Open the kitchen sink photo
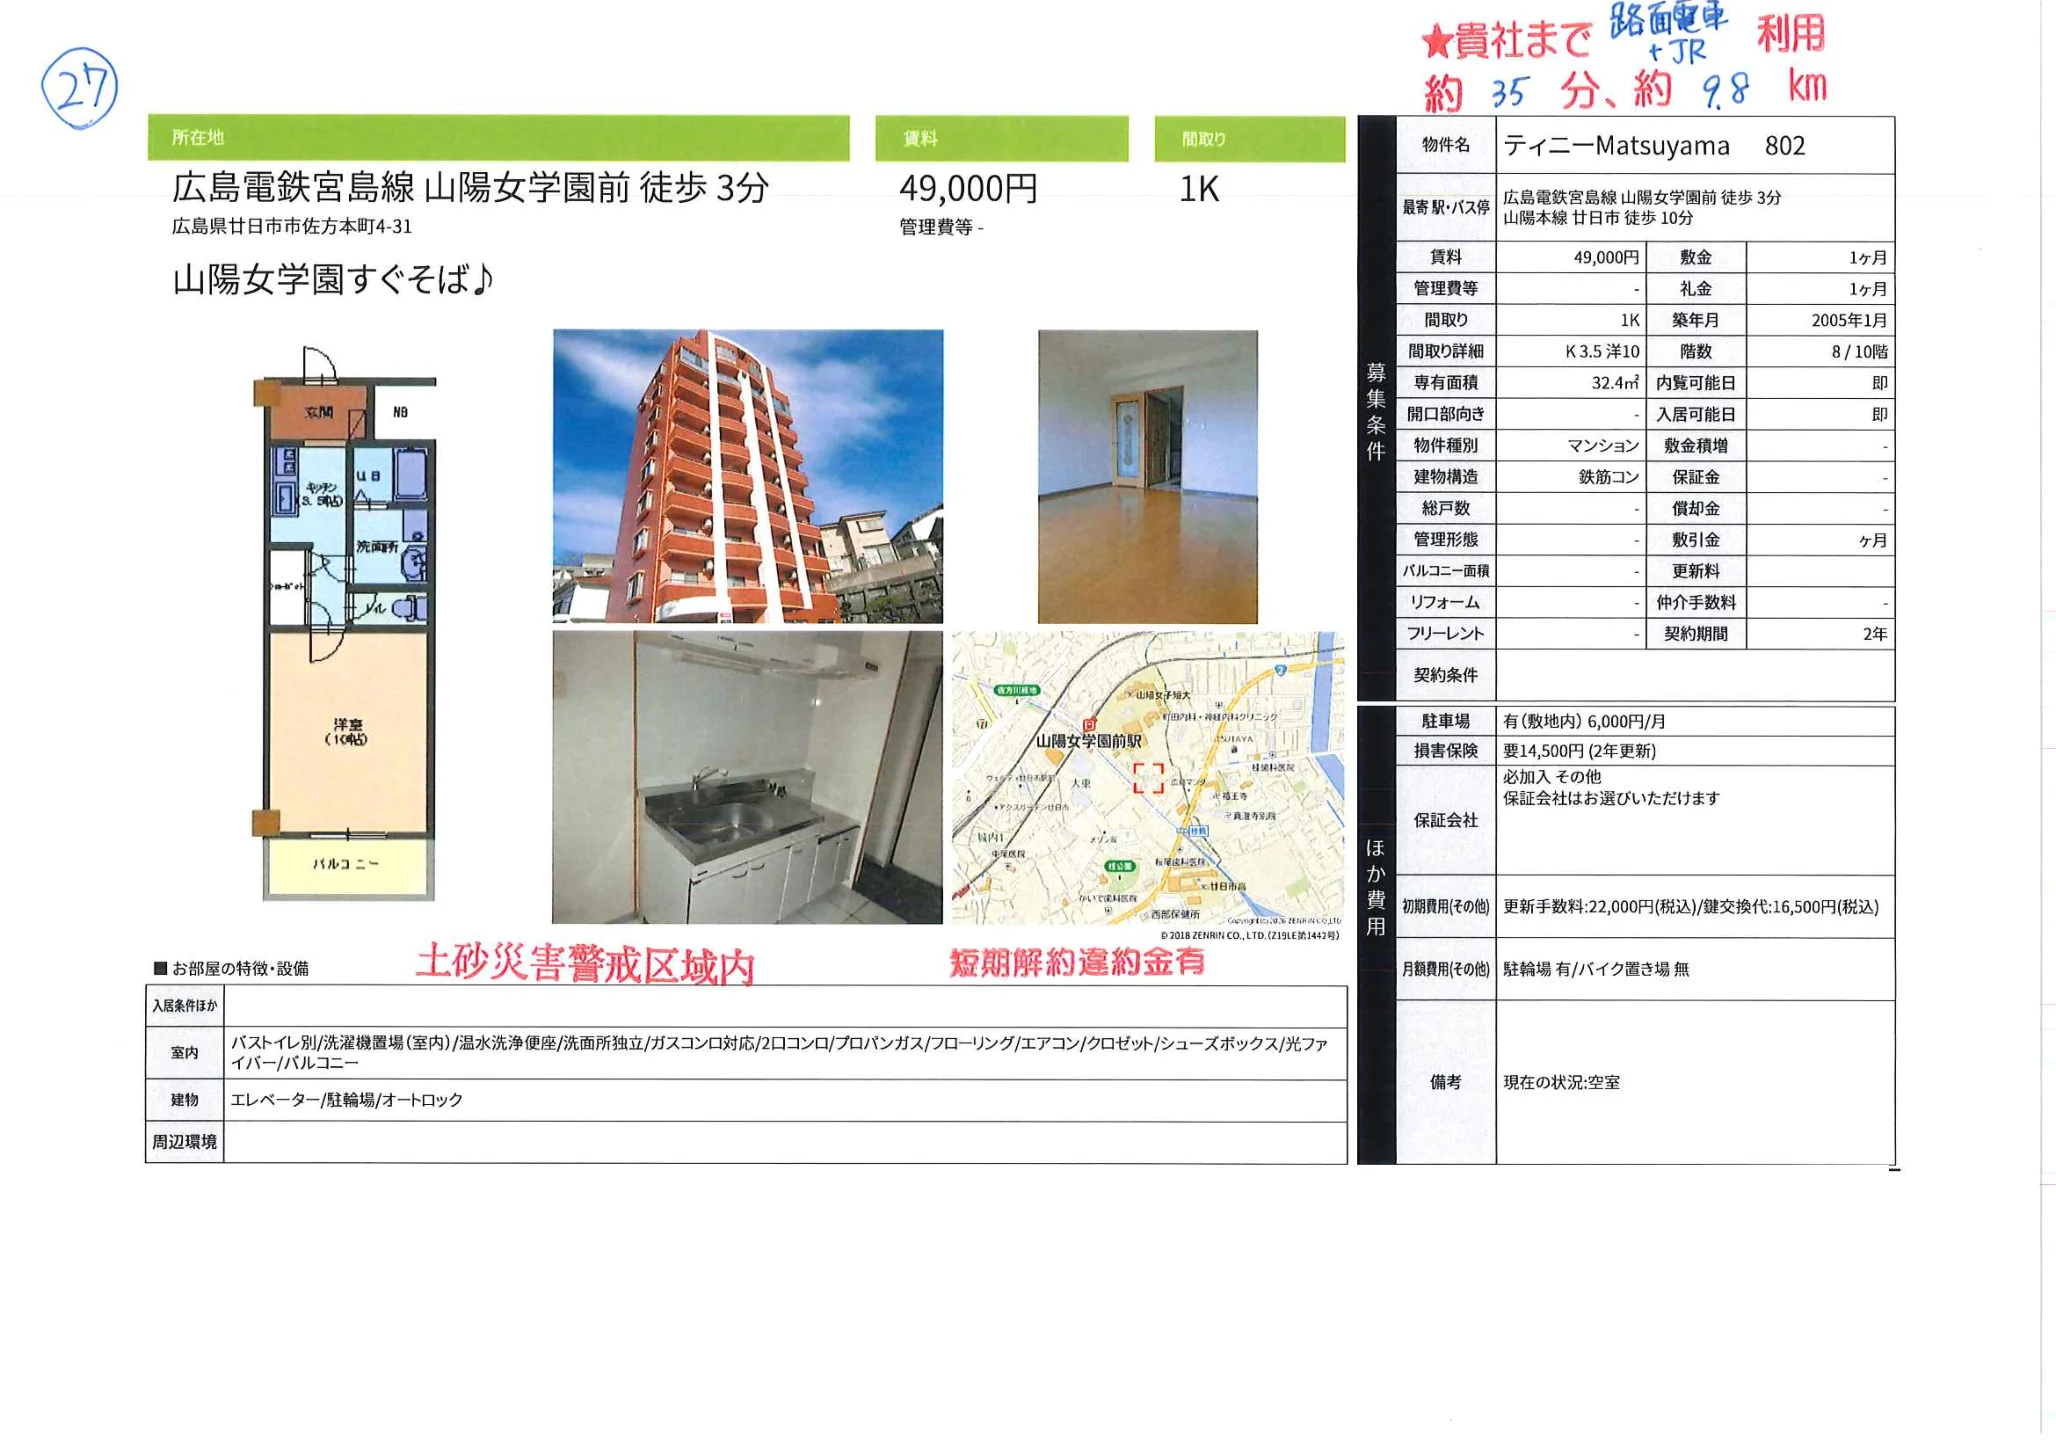This screenshot has width=2056, height=1454. pyautogui.click(x=747, y=777)
